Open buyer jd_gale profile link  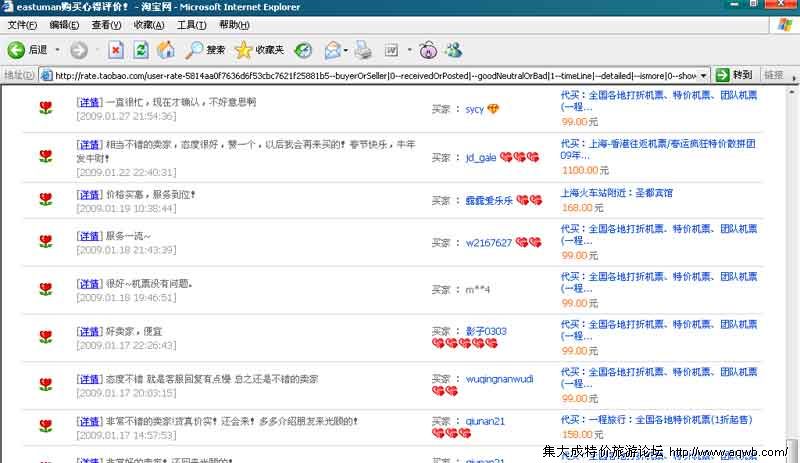pyautogui.click(x=481, y=157)
